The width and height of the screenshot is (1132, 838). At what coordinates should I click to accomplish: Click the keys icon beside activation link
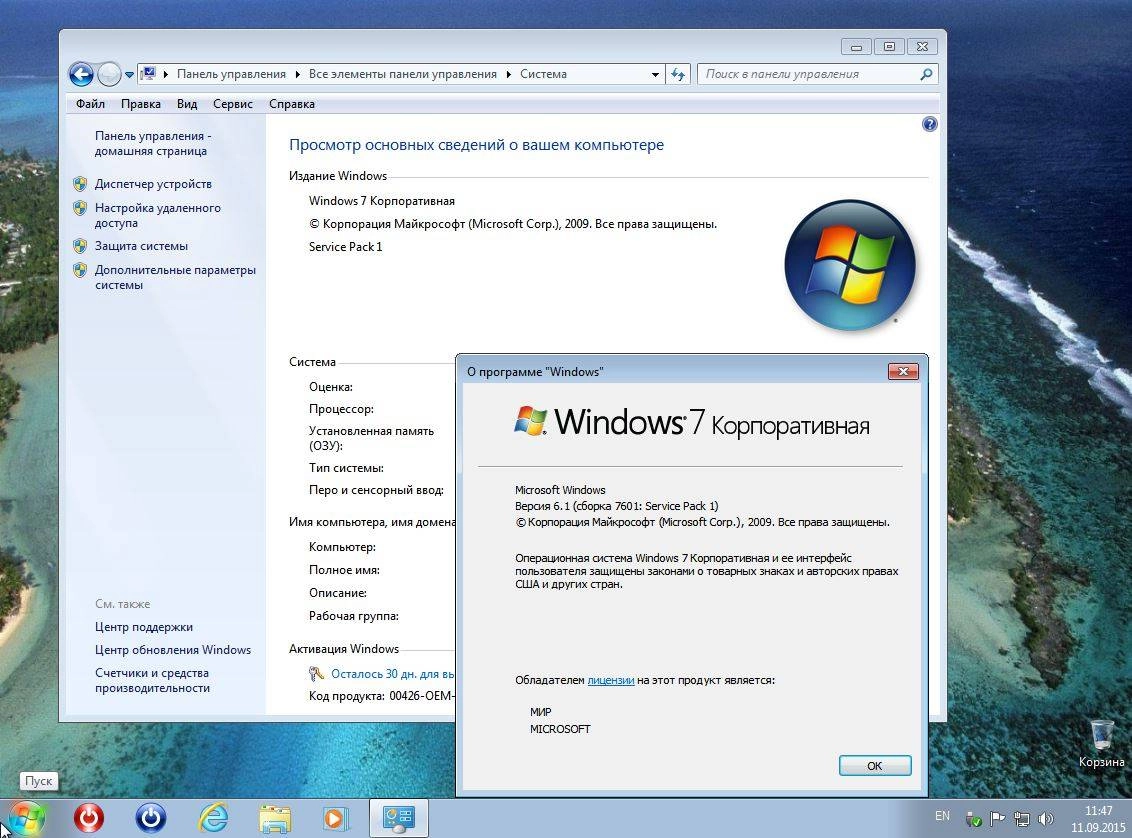(315, 673)
